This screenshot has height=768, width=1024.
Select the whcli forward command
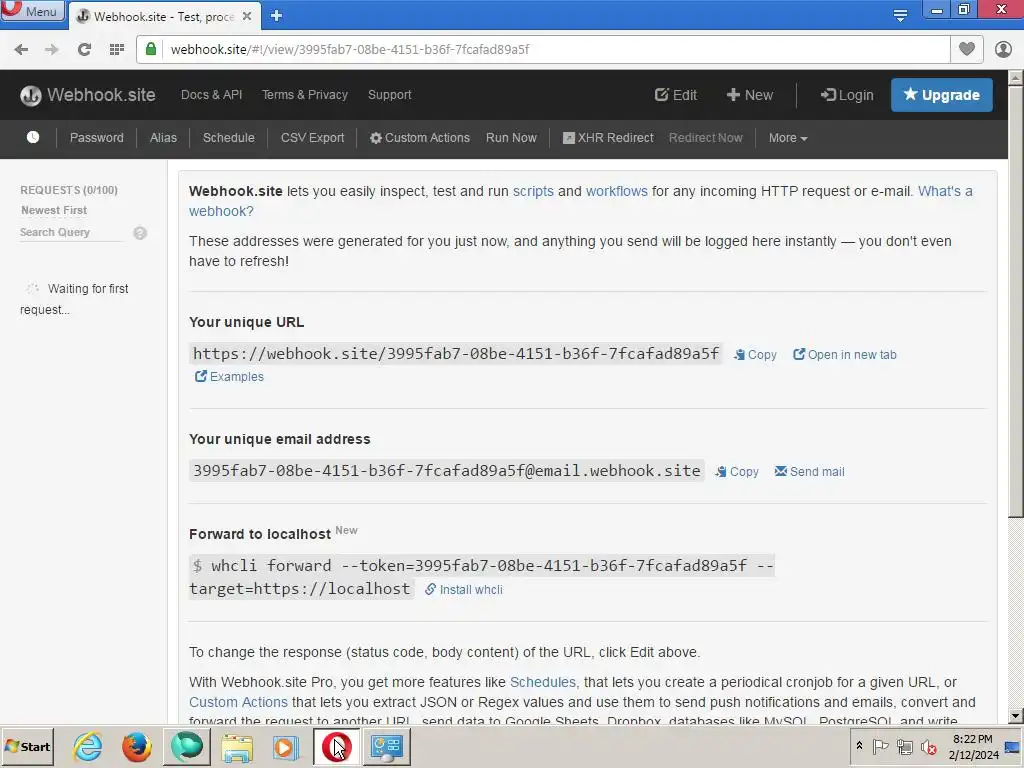coord(481,577)
